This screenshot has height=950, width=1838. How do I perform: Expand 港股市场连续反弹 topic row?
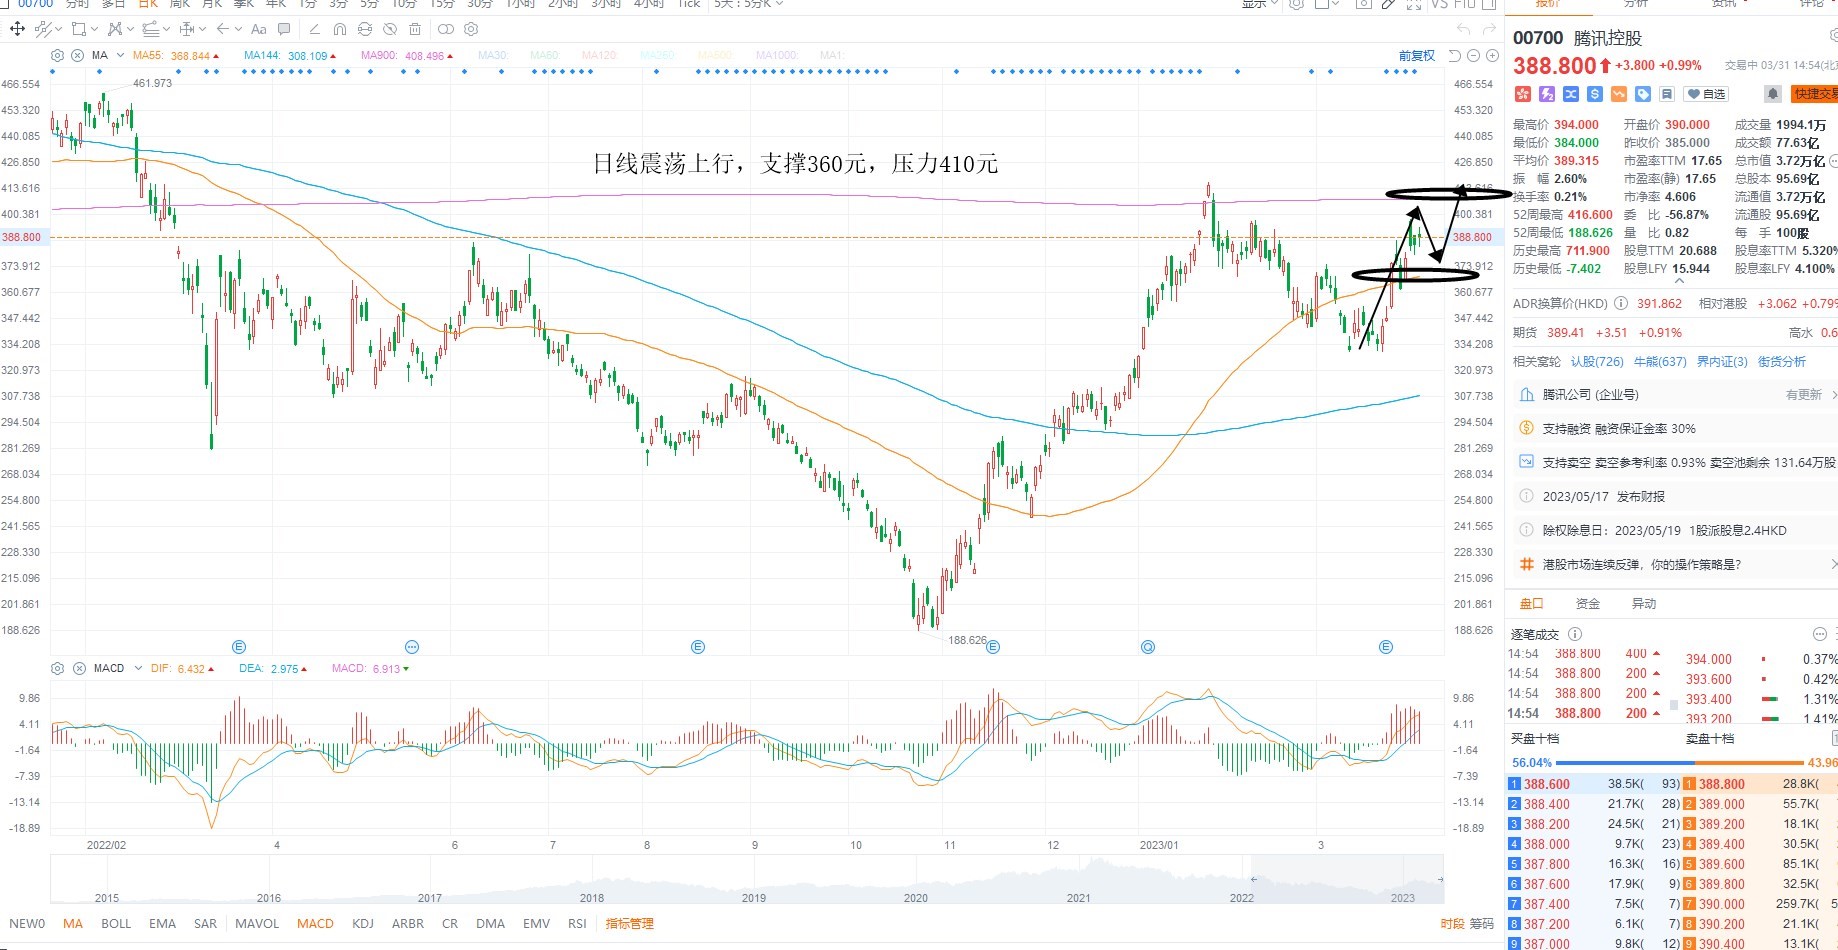coord(1677,564)
